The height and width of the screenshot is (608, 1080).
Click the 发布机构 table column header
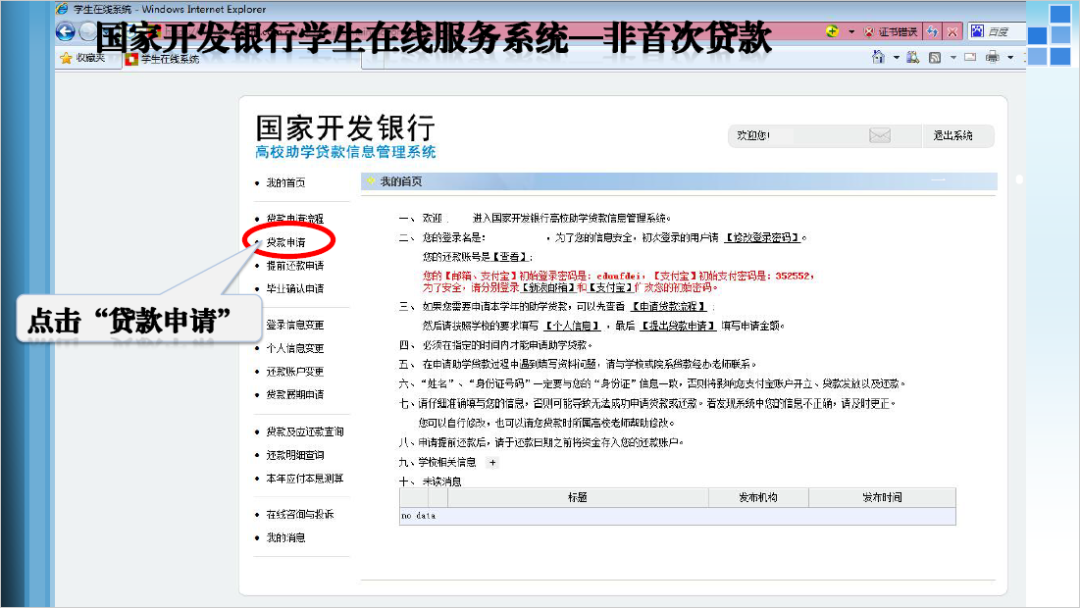758,497
